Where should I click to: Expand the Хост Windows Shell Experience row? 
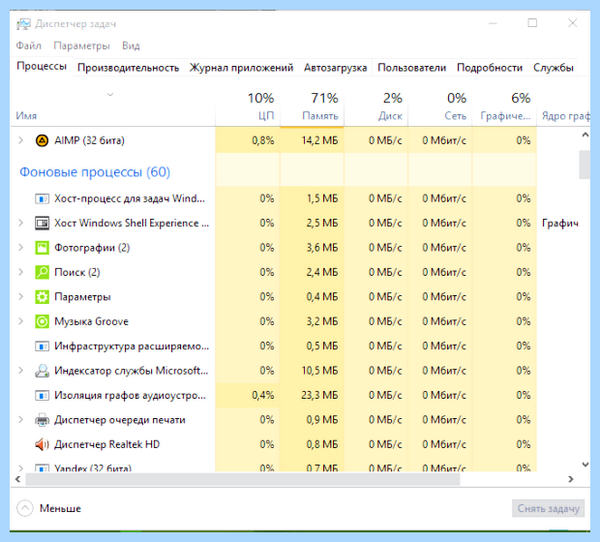click(21, 223)
